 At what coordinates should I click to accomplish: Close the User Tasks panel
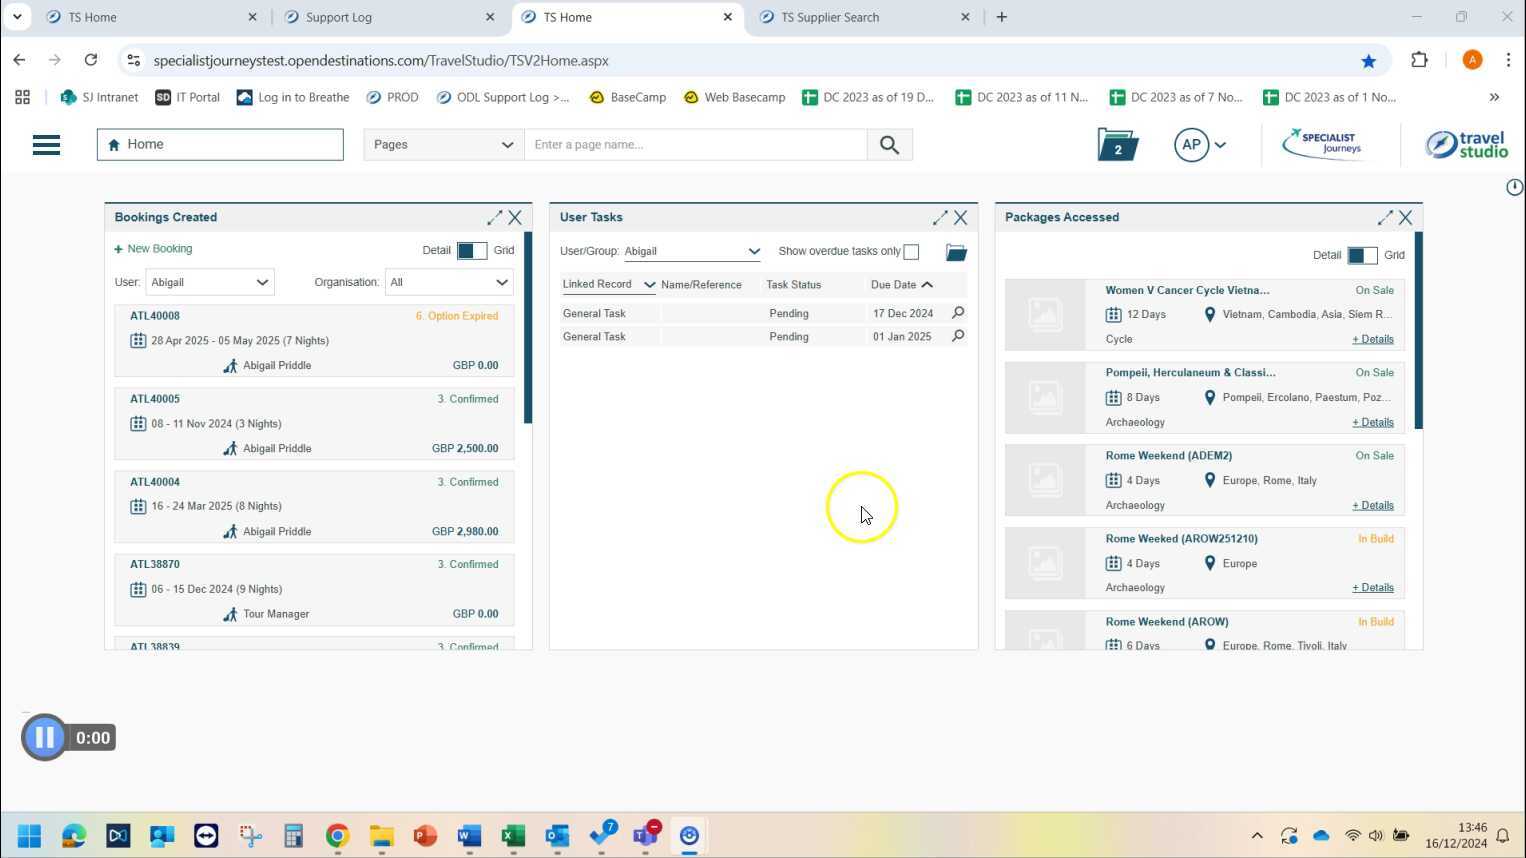(960, 217)
